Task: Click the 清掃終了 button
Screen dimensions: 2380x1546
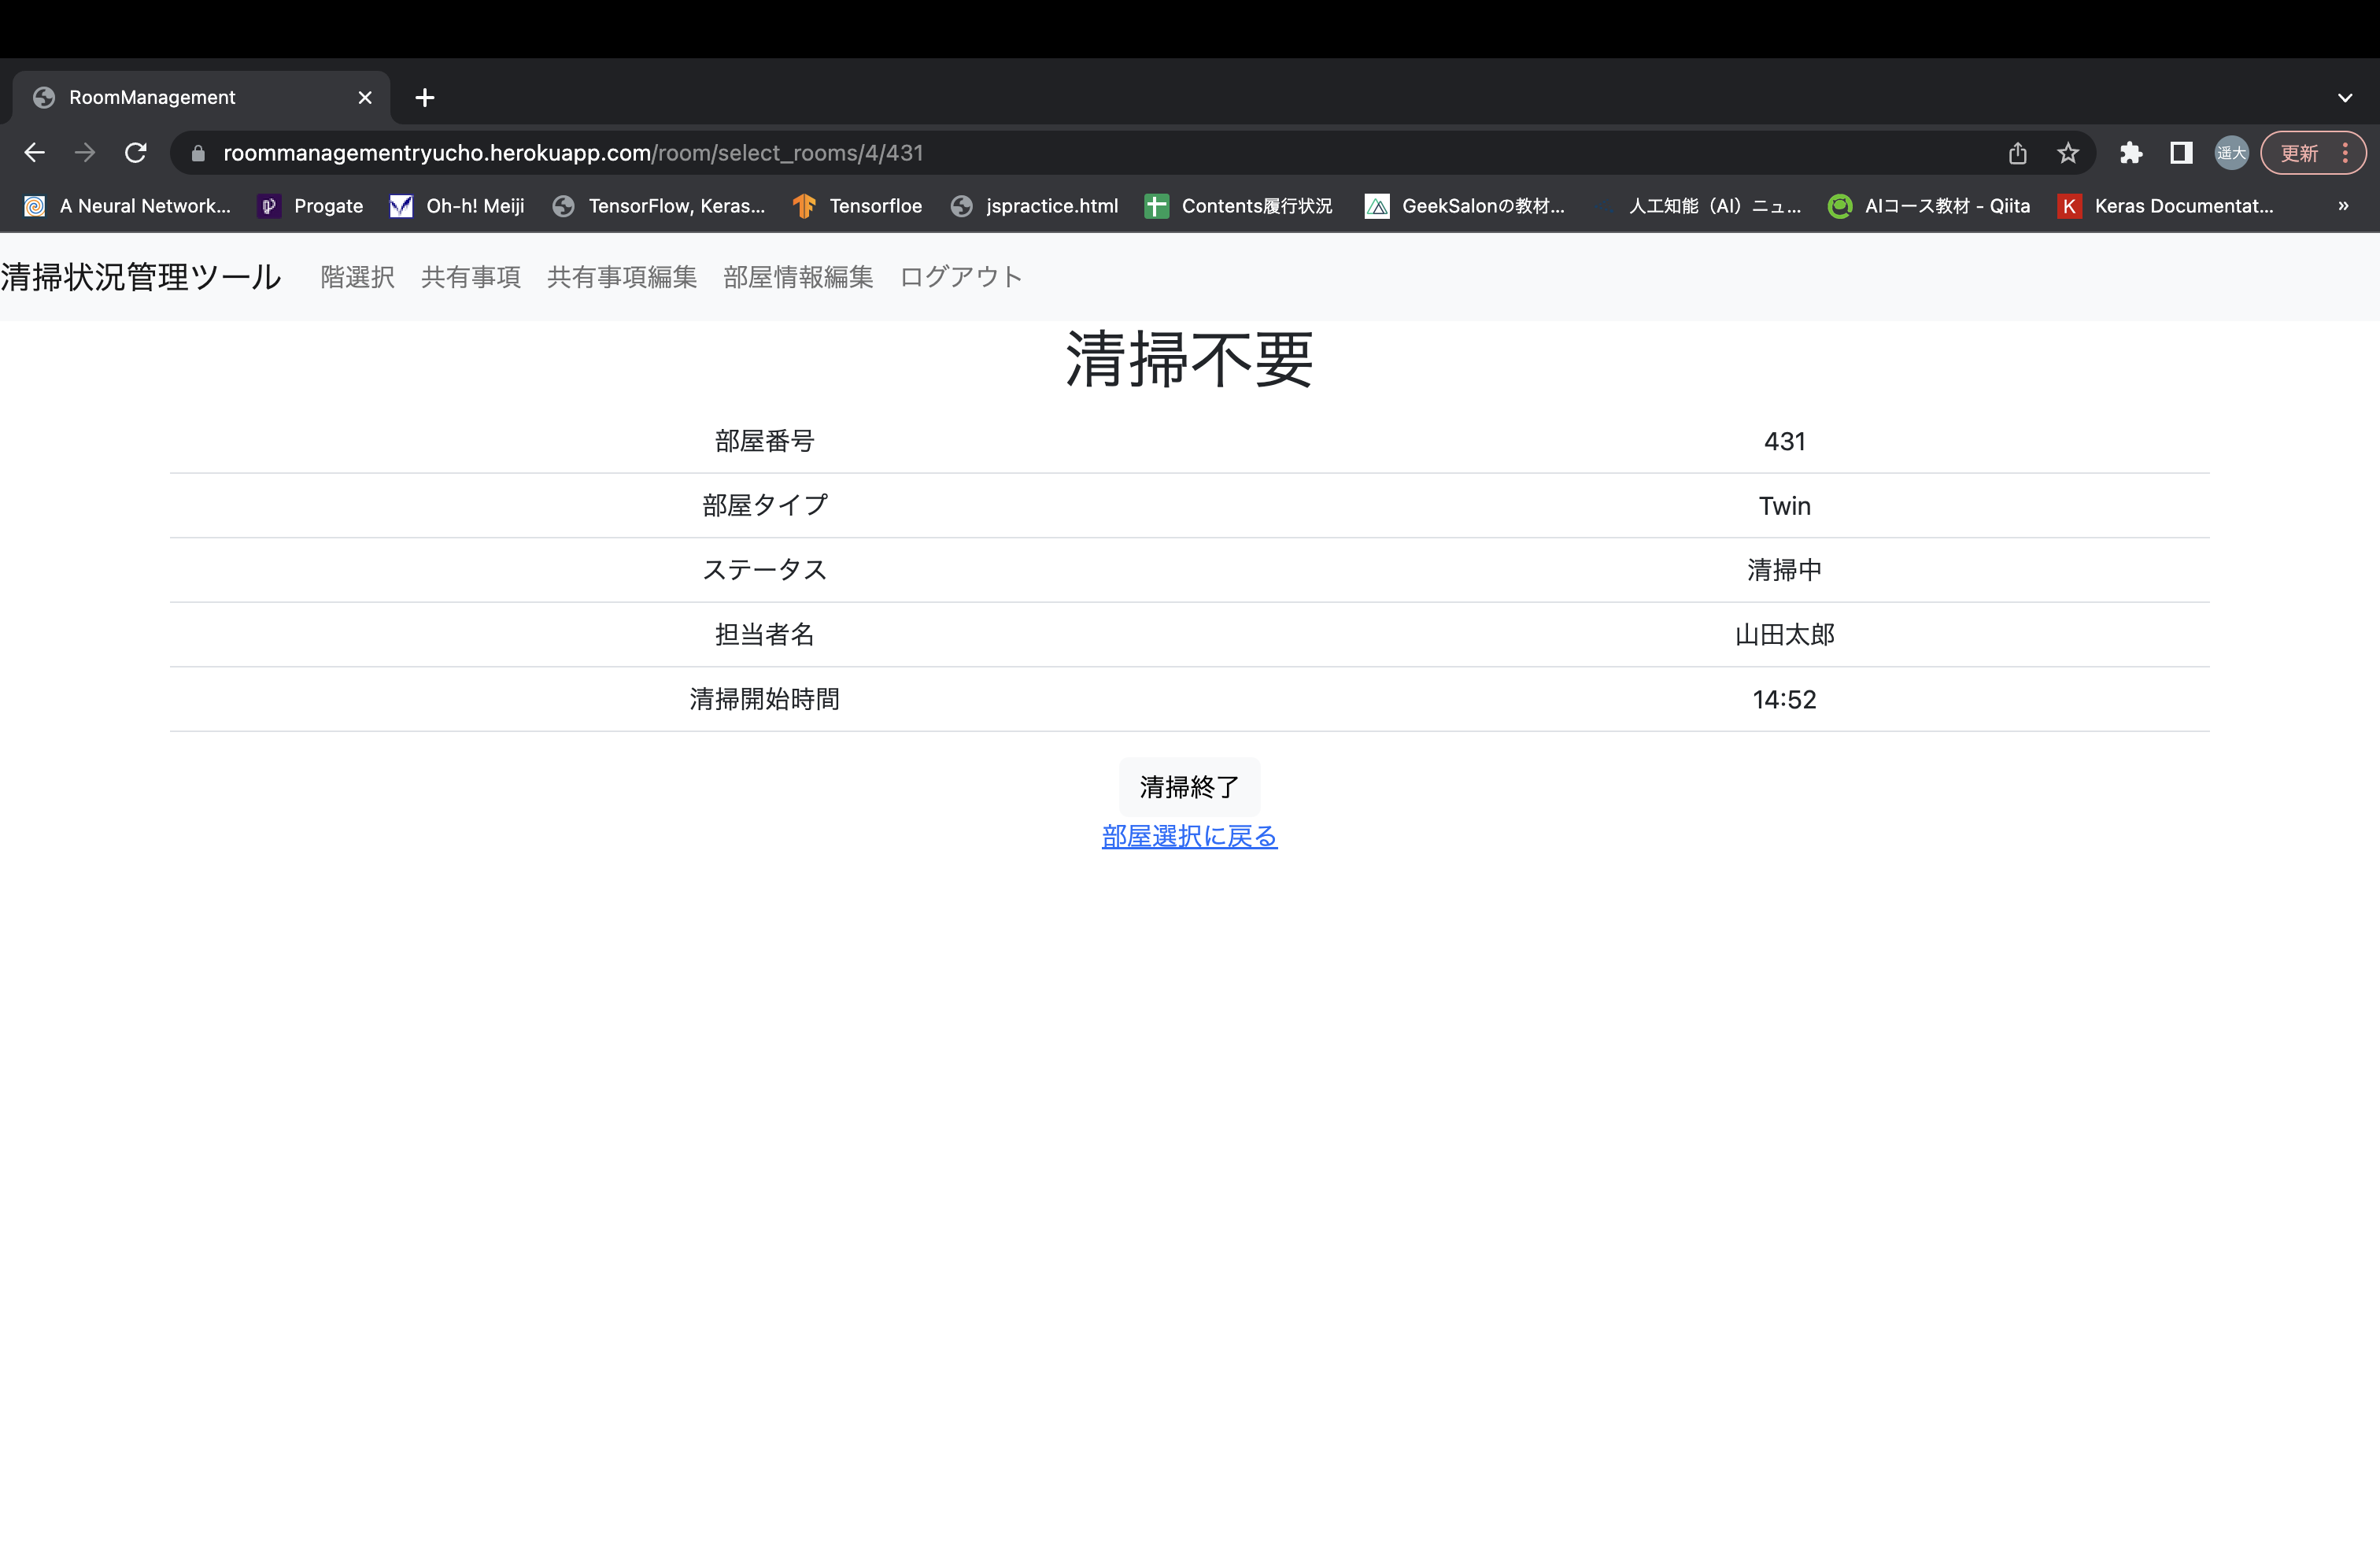Action: (1190, 787)
